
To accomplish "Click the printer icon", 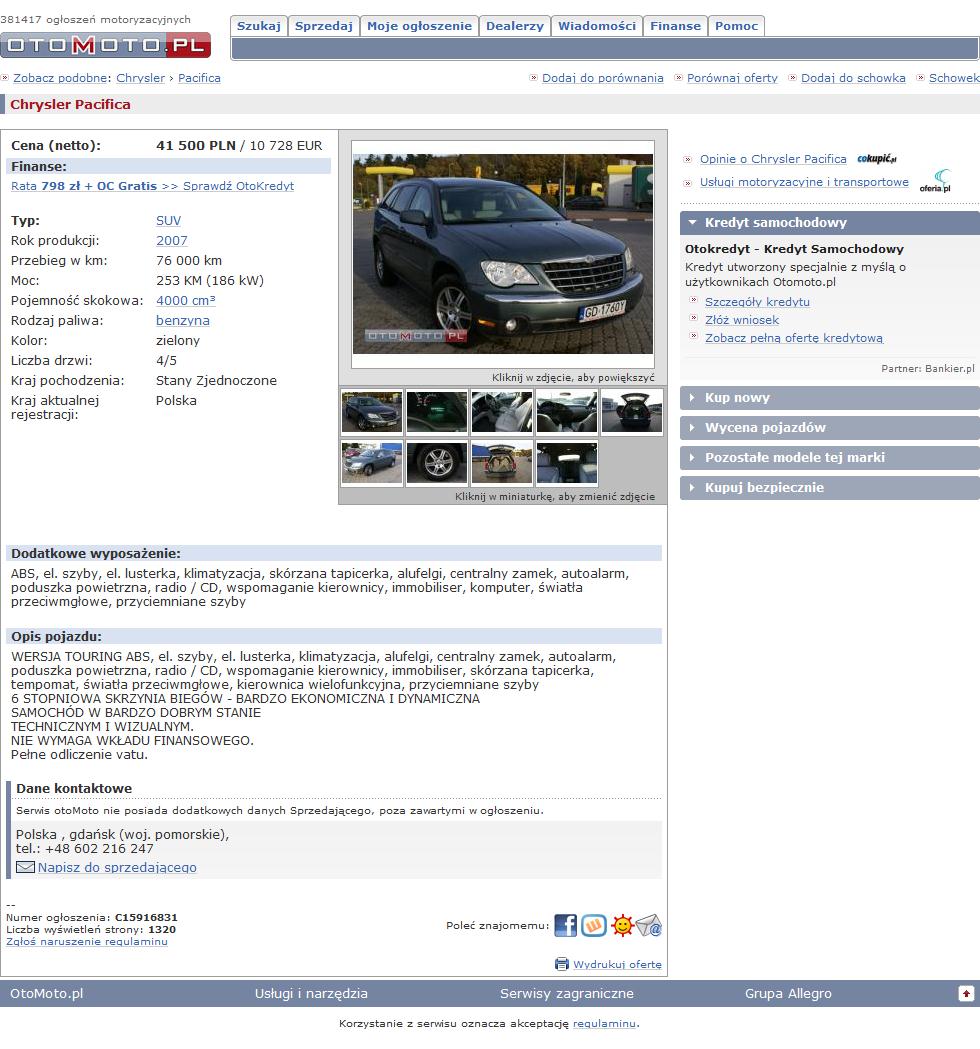I will point(562,964).
